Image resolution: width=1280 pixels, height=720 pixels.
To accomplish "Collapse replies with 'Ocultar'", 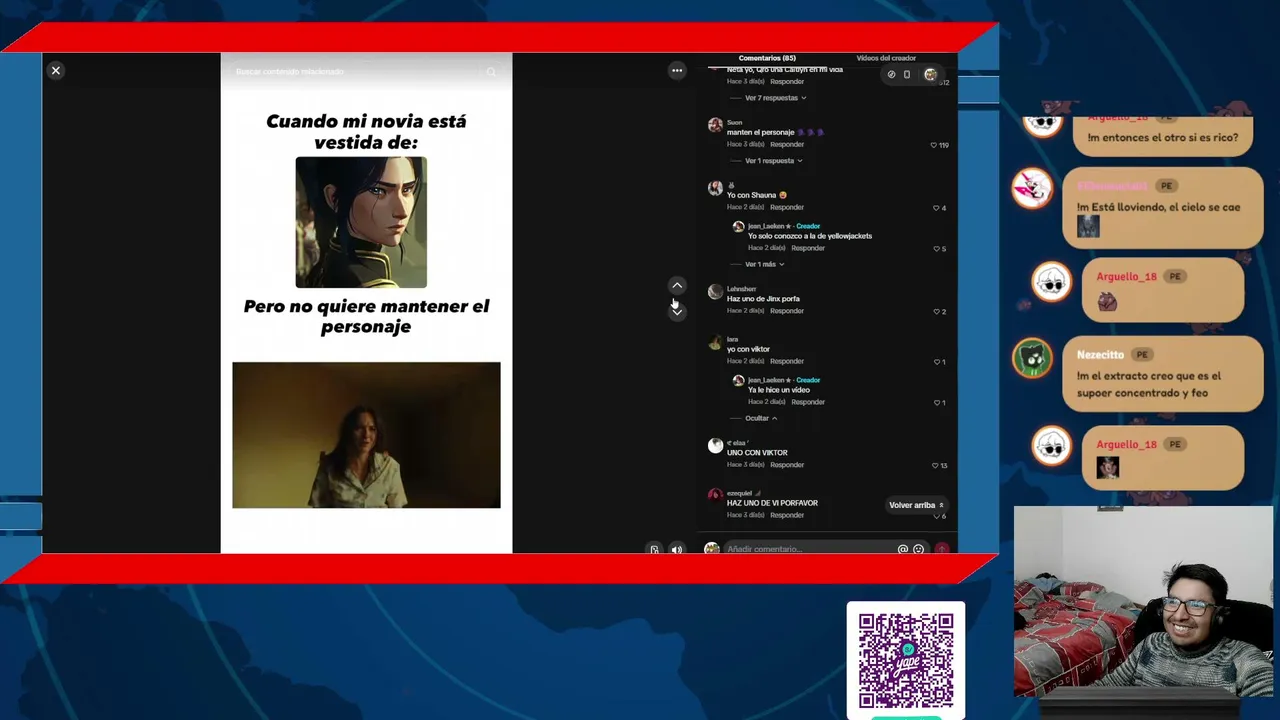I will point(761,418).
